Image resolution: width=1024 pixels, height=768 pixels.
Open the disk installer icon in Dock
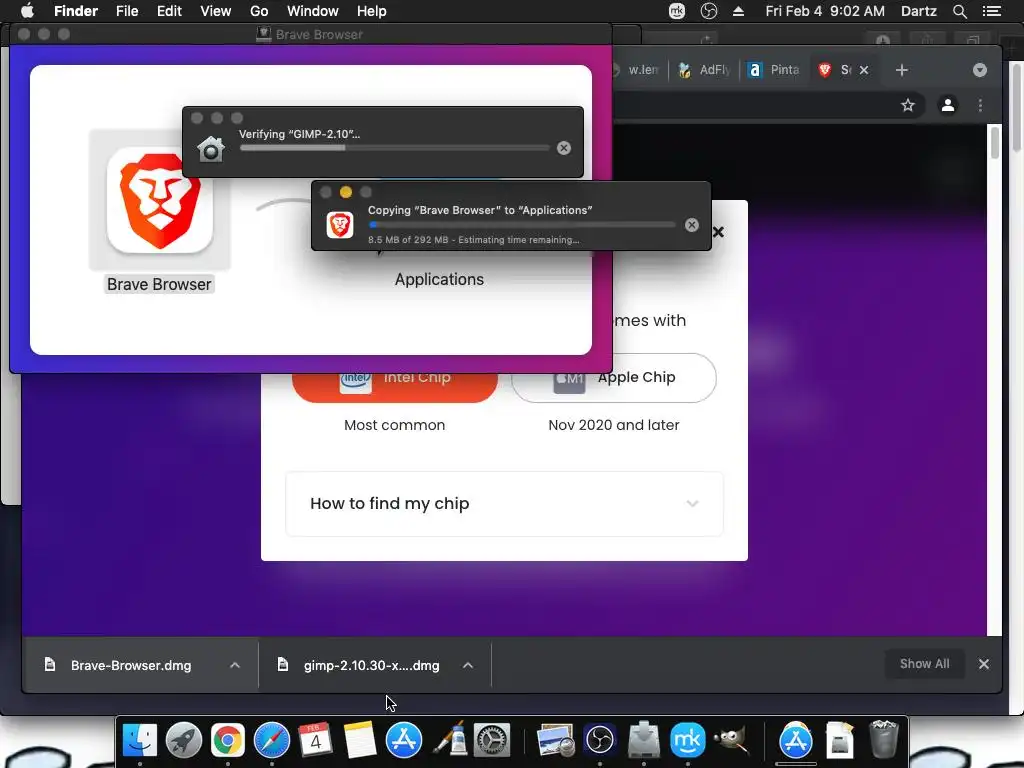click(x=643, y=741)
